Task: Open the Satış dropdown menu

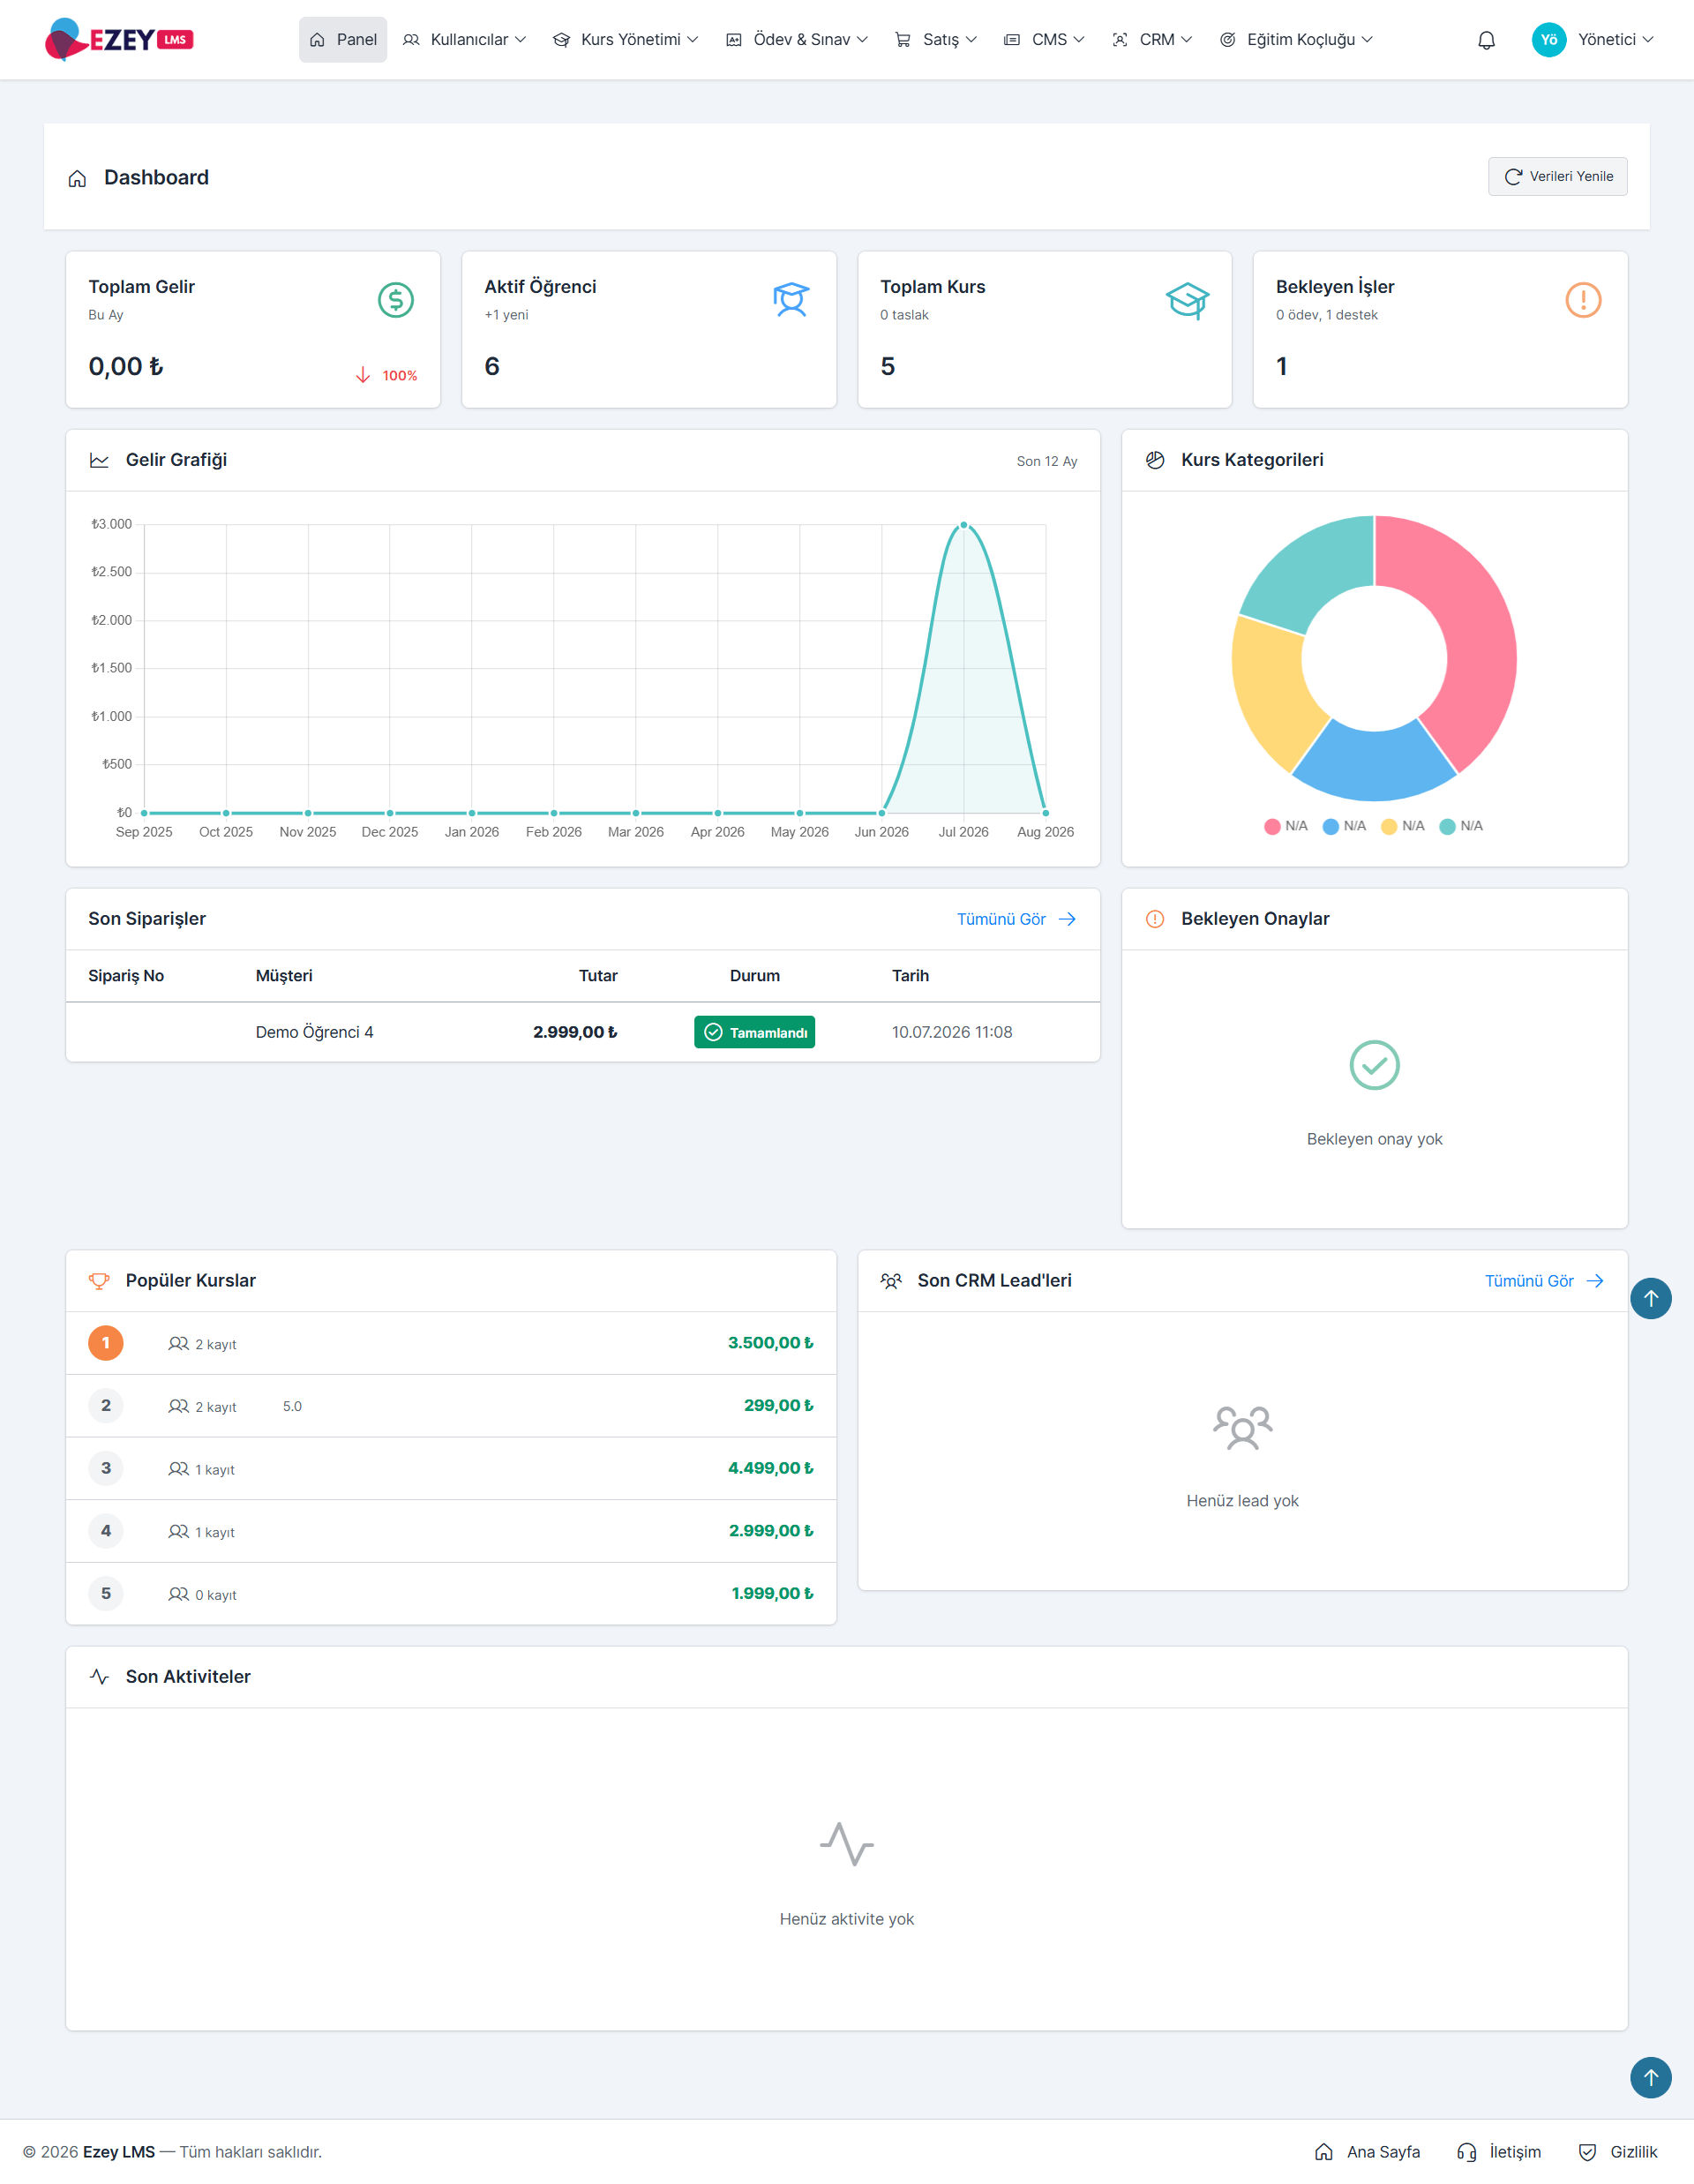Action: (935, 40)
